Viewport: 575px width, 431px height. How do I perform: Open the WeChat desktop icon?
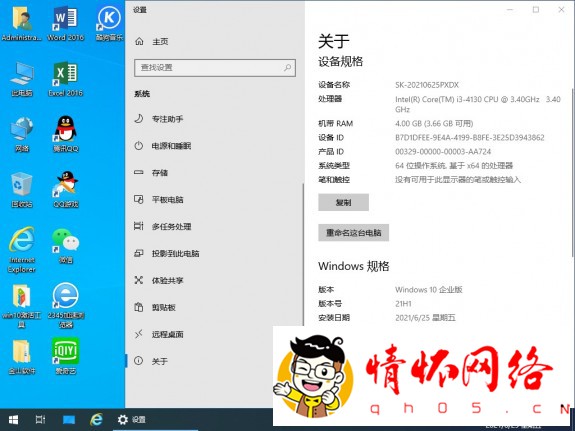click(x=66, y=246)
